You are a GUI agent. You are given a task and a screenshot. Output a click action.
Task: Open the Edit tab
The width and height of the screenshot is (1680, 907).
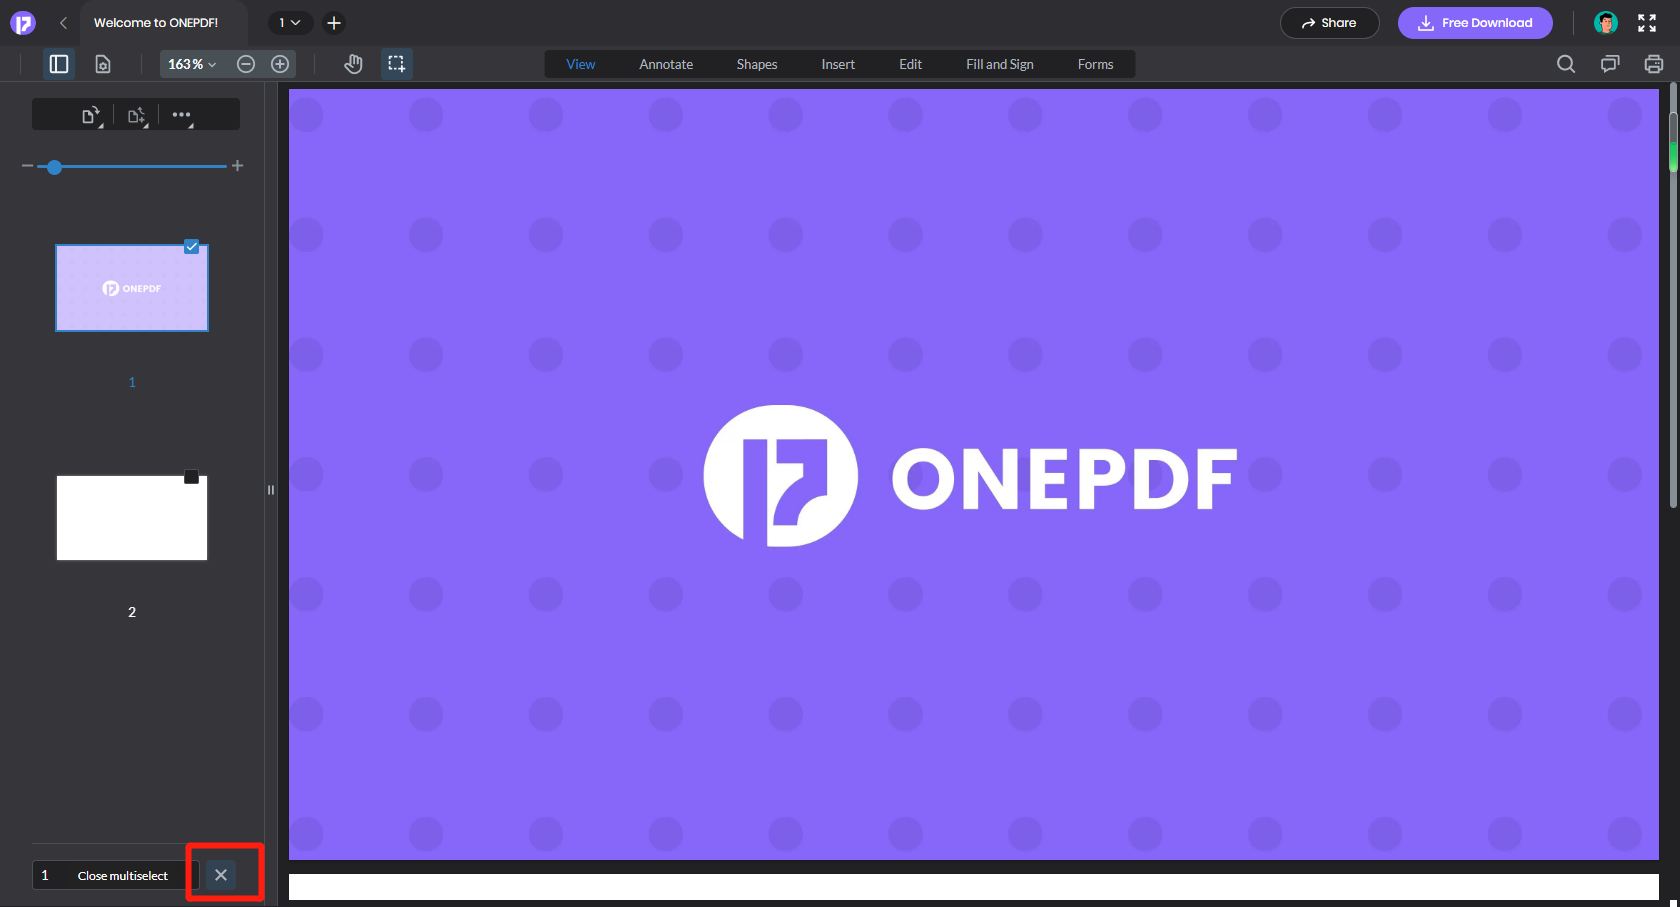(910, 64)
